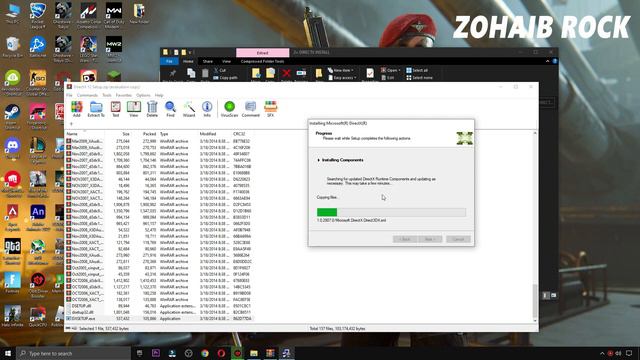The image size is (640, 360).
Task: Open the Options menu in WinRAR
Action: pos(143,95)
